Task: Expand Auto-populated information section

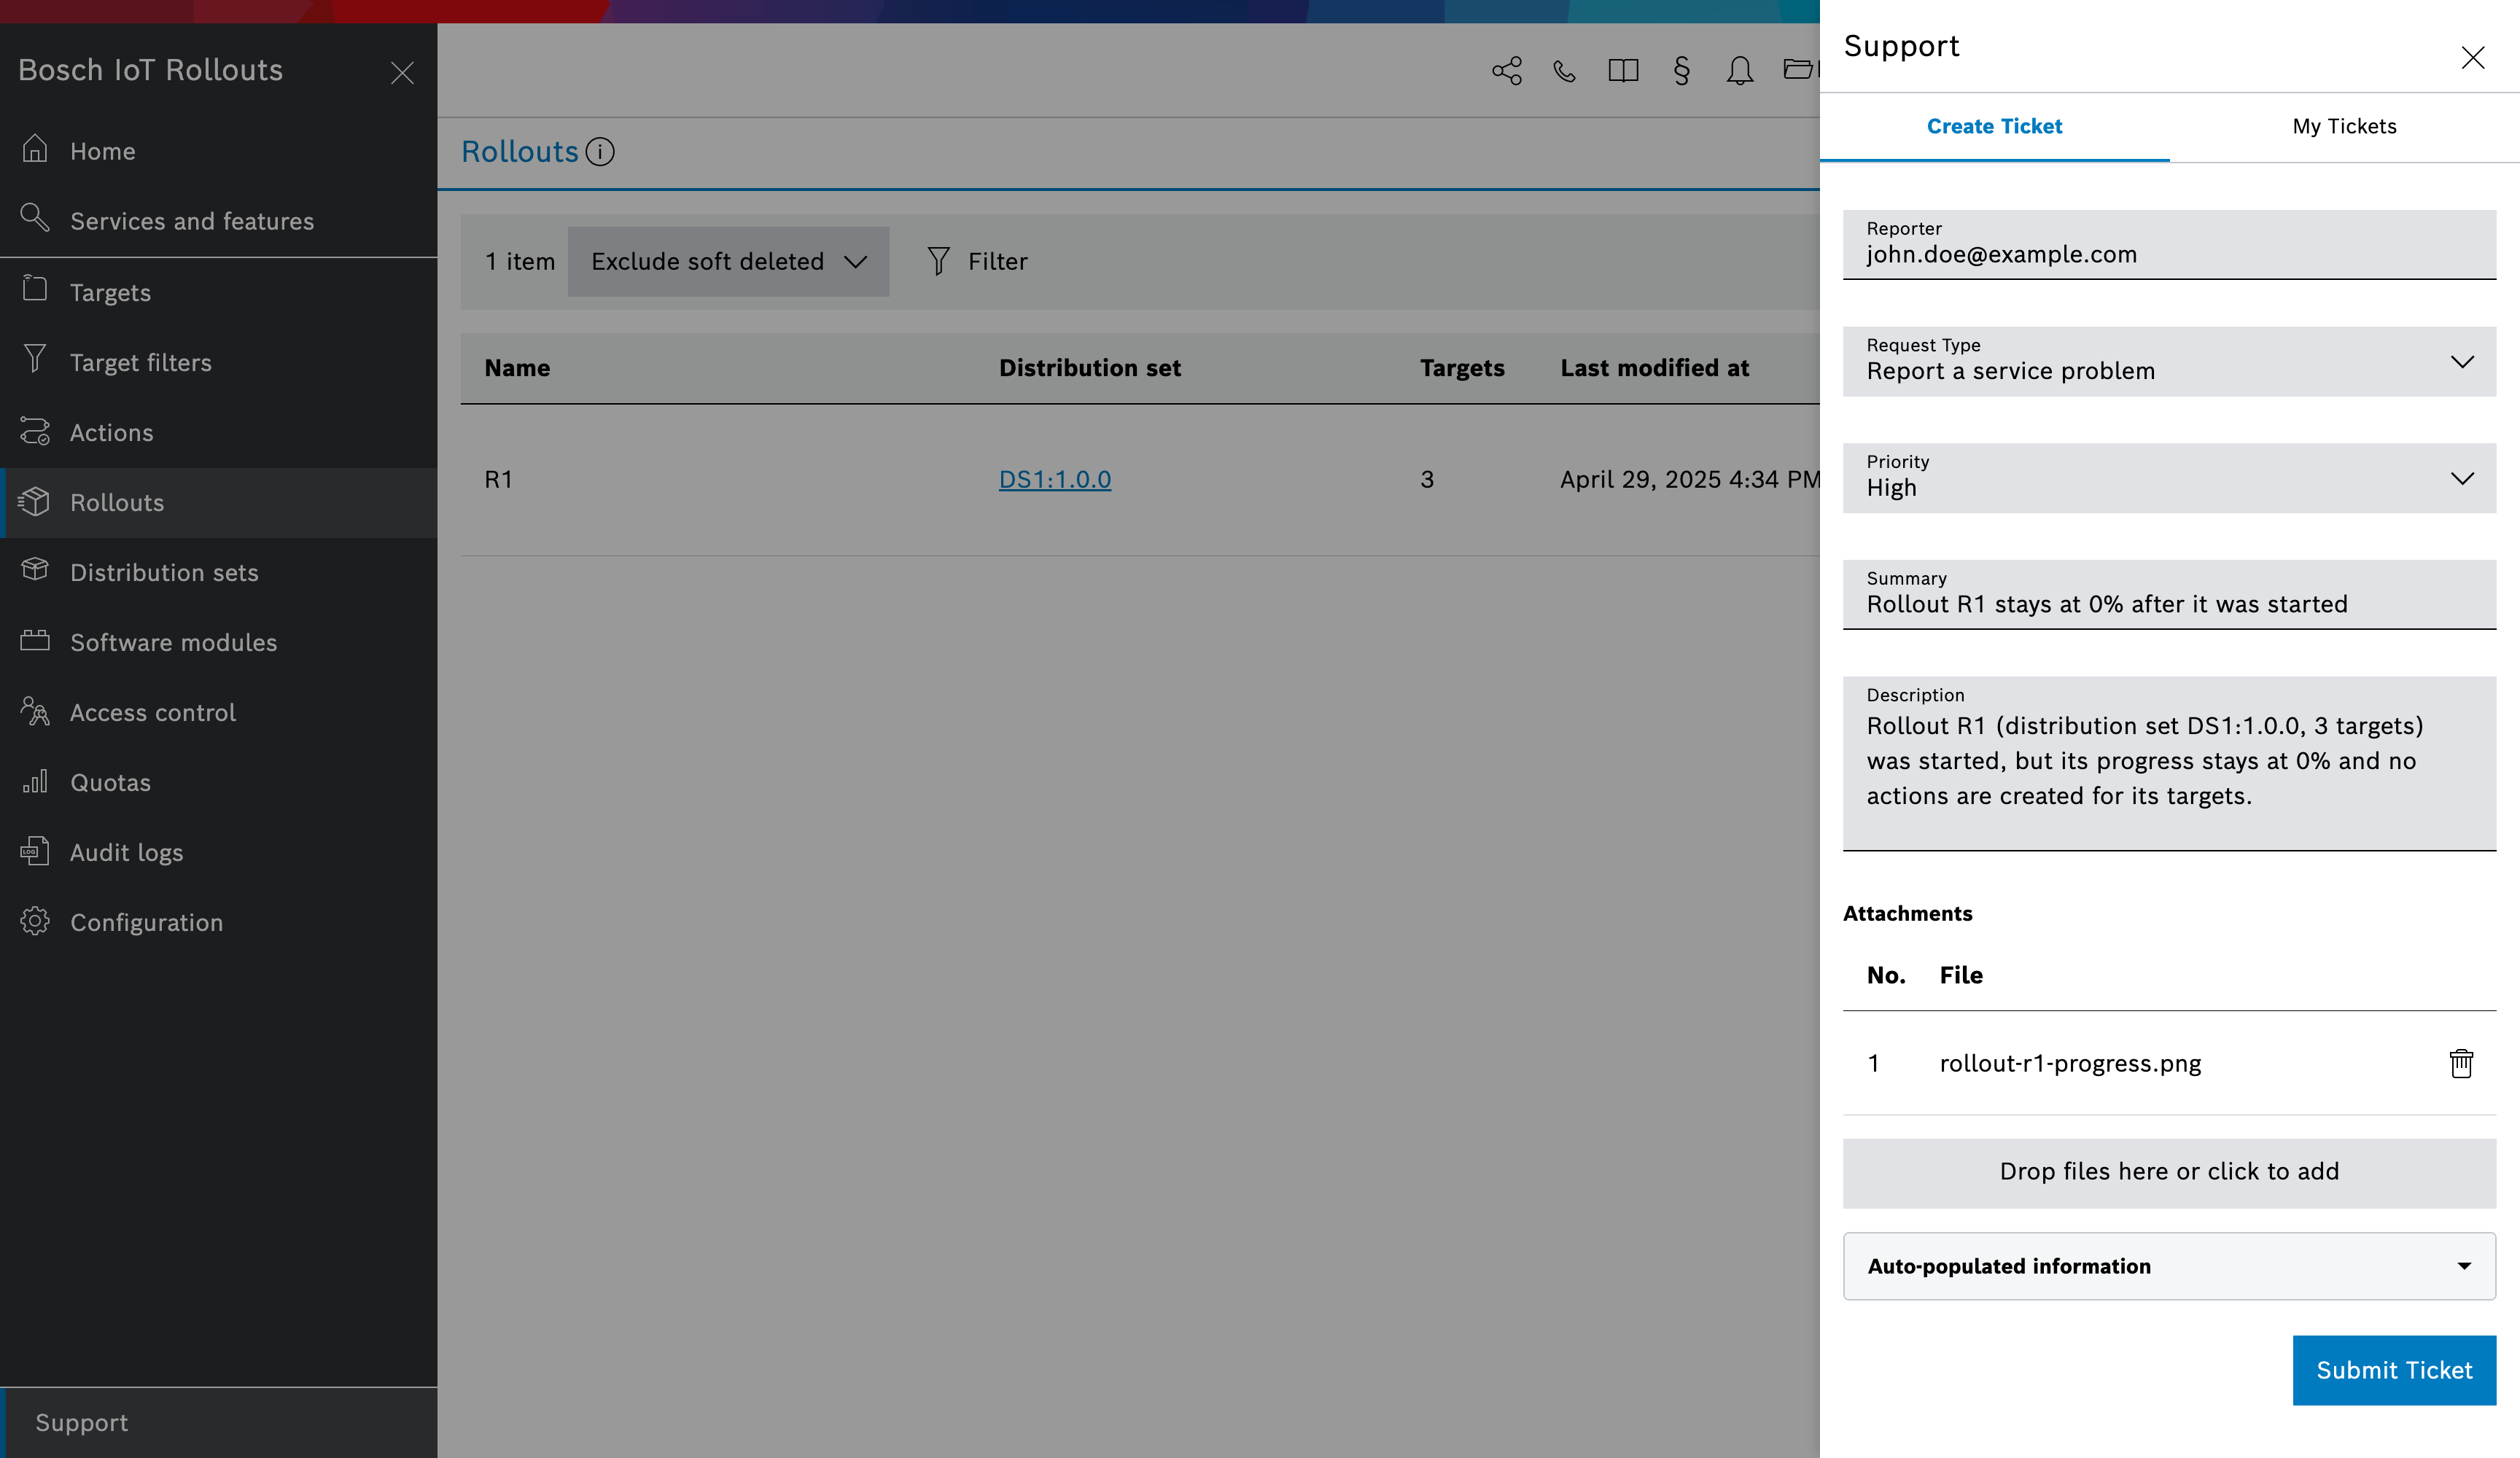Action: click(2169, 1266)
